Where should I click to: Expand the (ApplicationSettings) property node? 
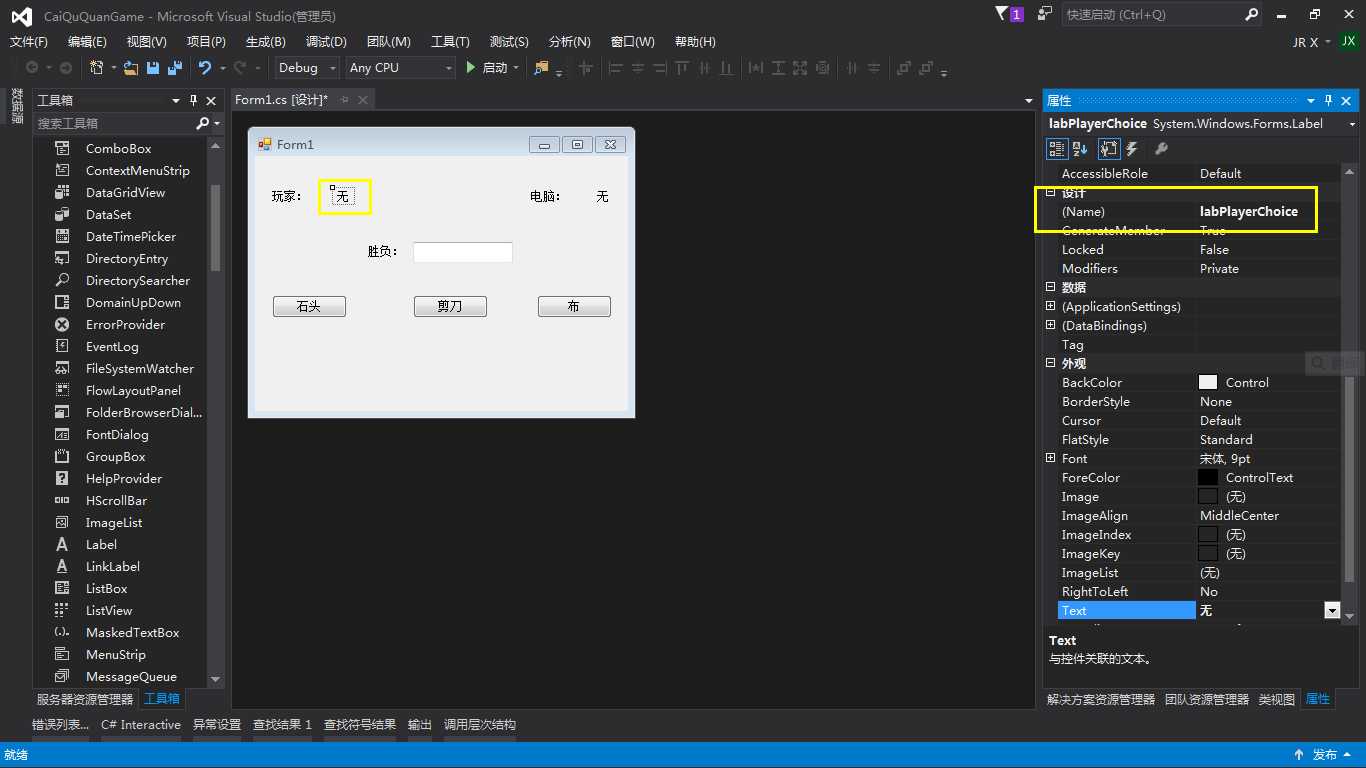[x=1050, y=306]
